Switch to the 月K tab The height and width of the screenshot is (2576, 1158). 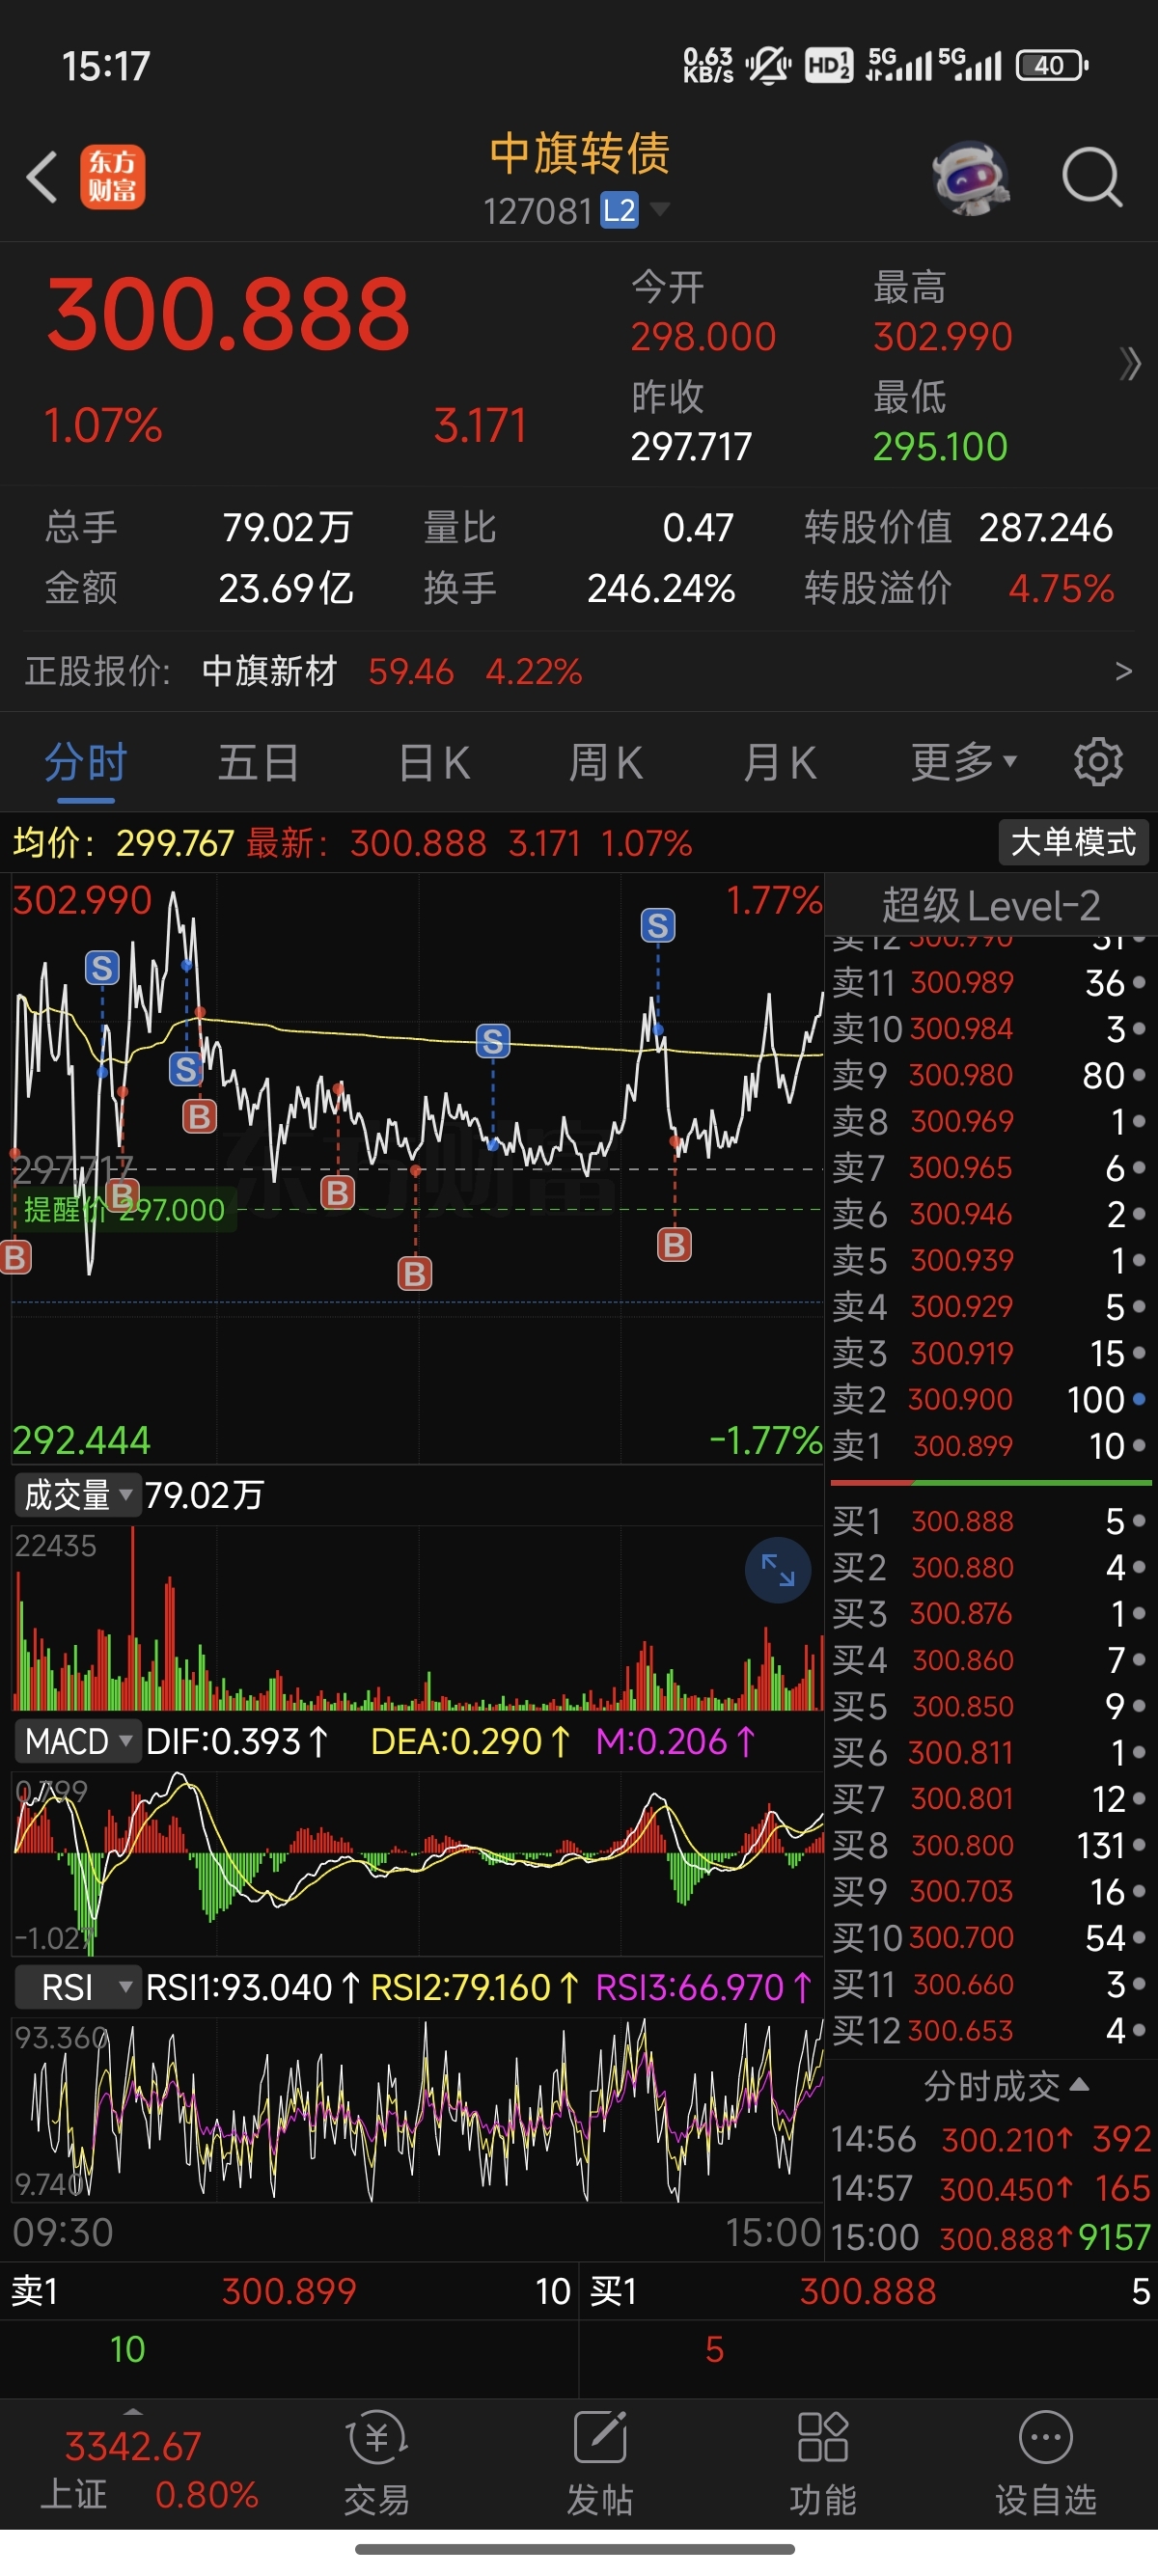pyautogui.click(x=780, y=763)
